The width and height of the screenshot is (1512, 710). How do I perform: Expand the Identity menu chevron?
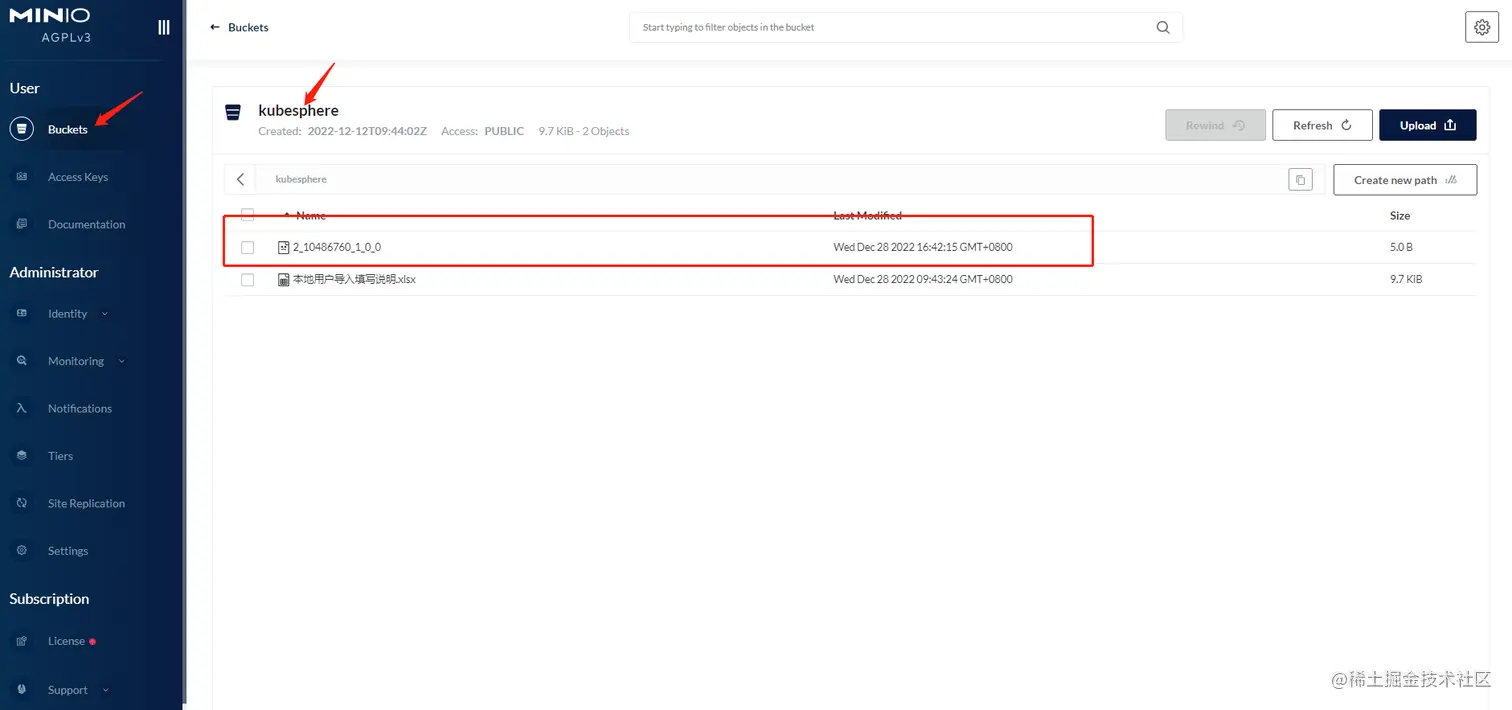[x=105, y=314]
